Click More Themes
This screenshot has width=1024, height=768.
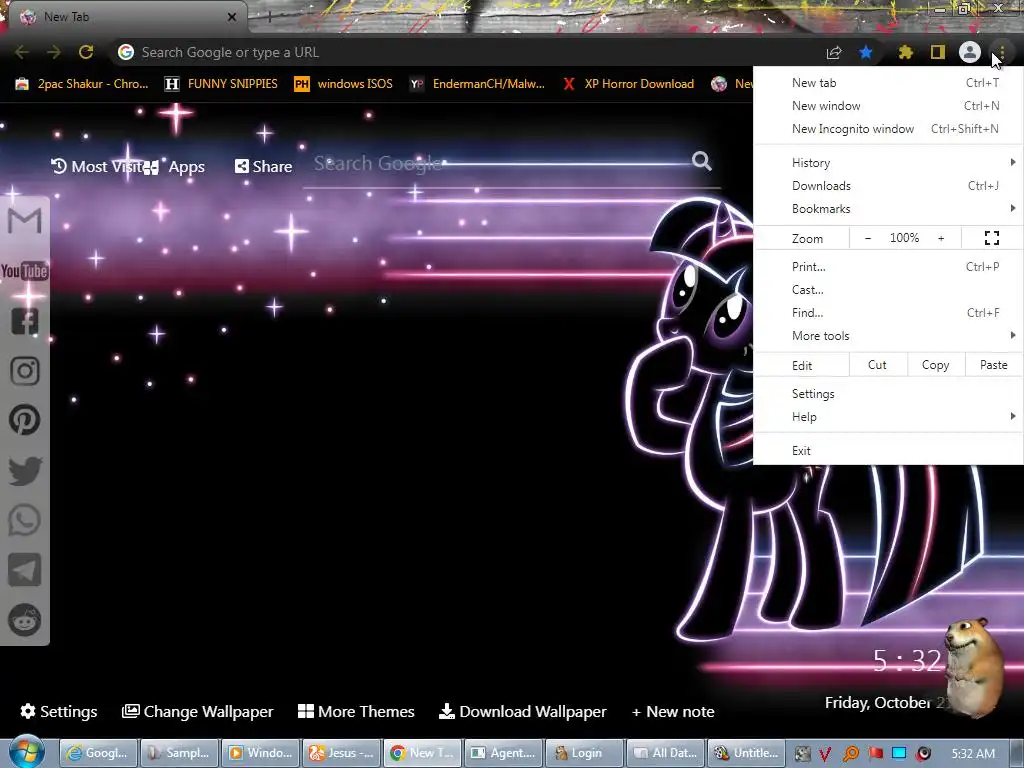[356, 711]
